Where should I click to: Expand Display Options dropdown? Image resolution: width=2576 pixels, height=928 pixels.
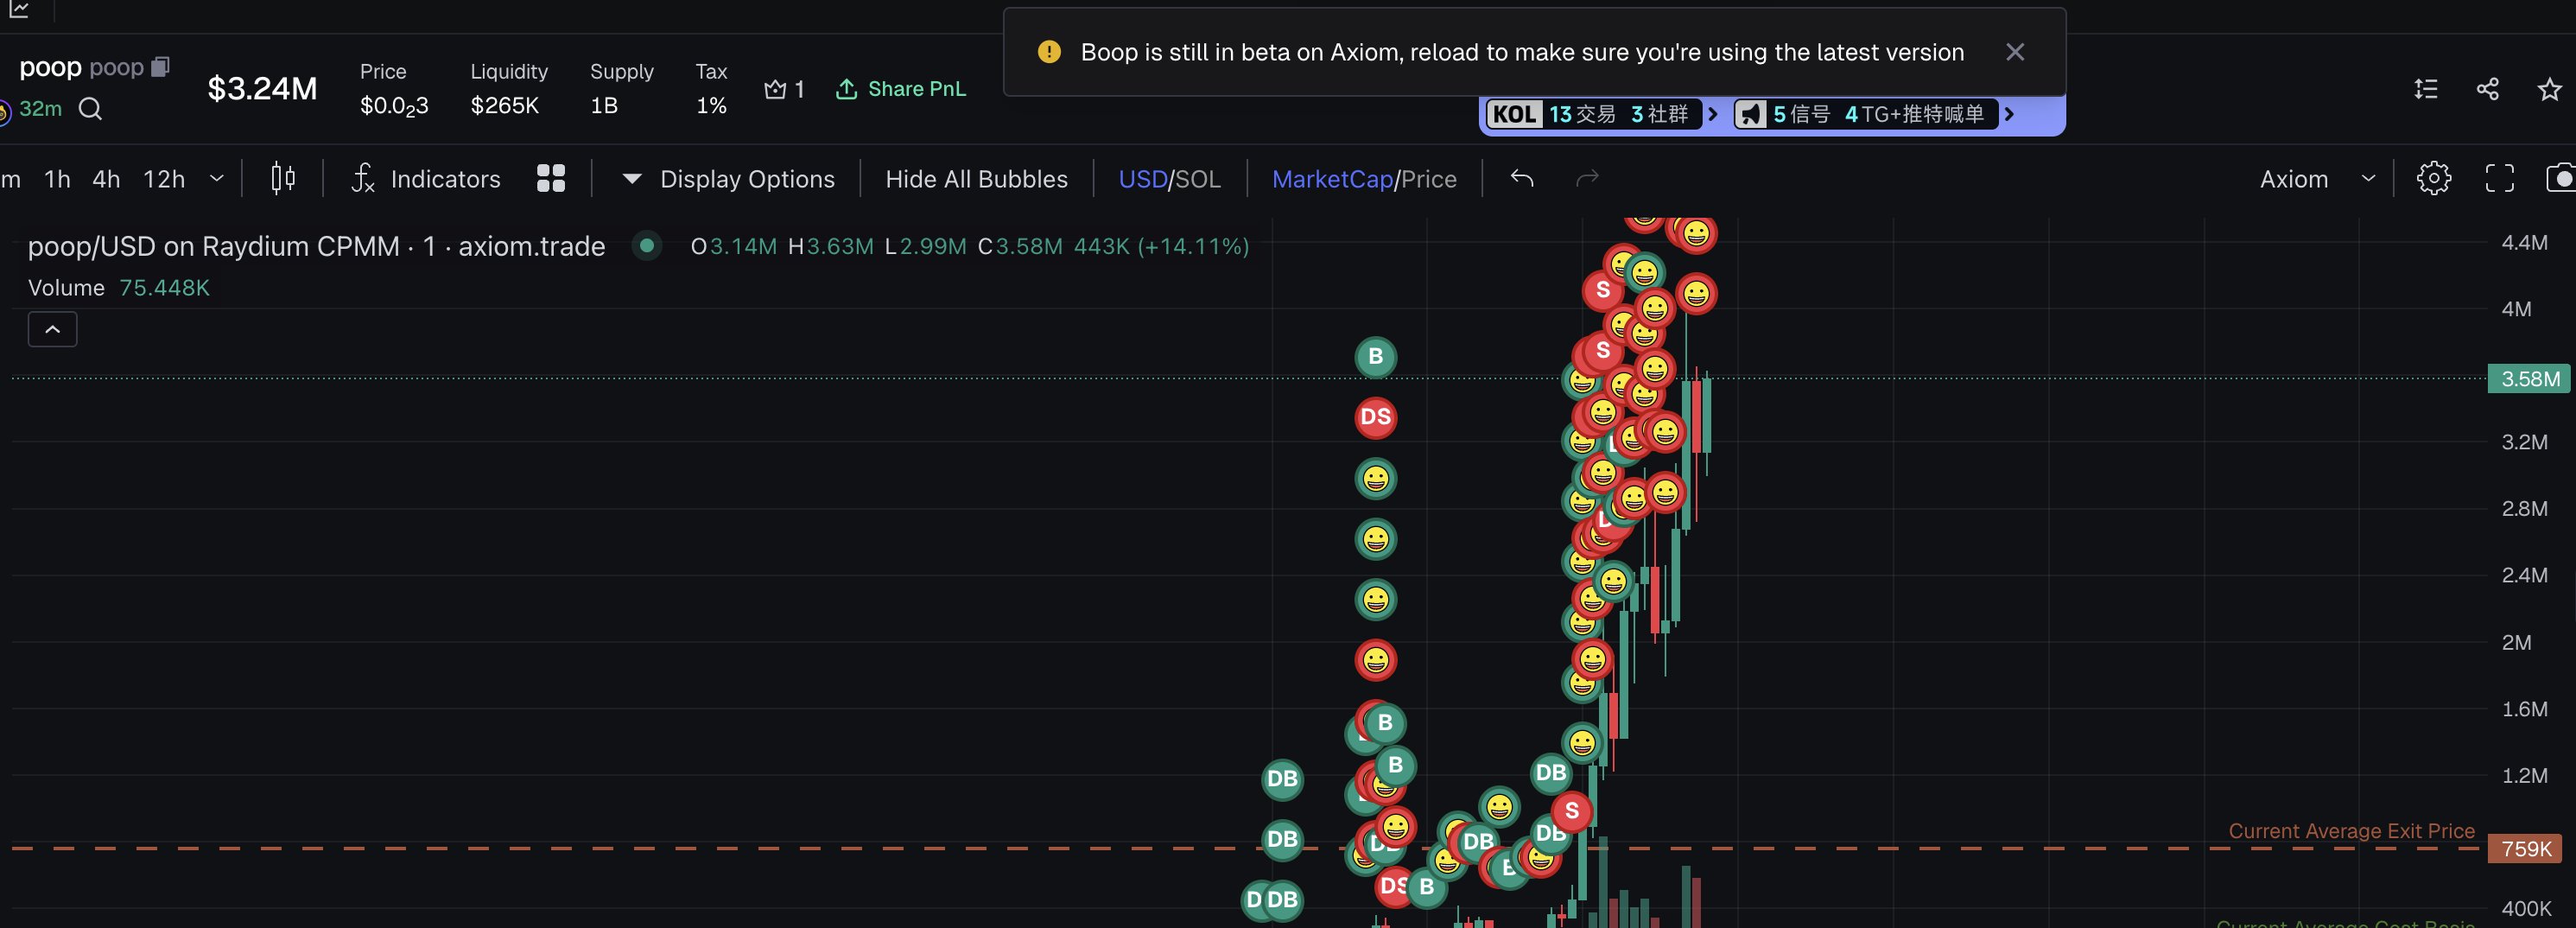point(728,179)
